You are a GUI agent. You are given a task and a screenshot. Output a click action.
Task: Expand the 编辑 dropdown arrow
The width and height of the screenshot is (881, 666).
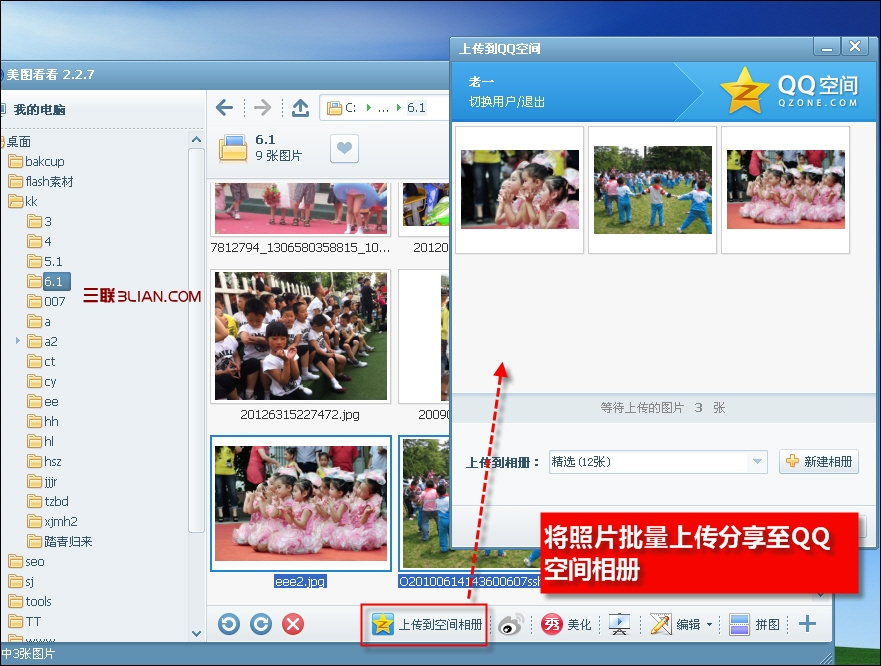point(709,624)
